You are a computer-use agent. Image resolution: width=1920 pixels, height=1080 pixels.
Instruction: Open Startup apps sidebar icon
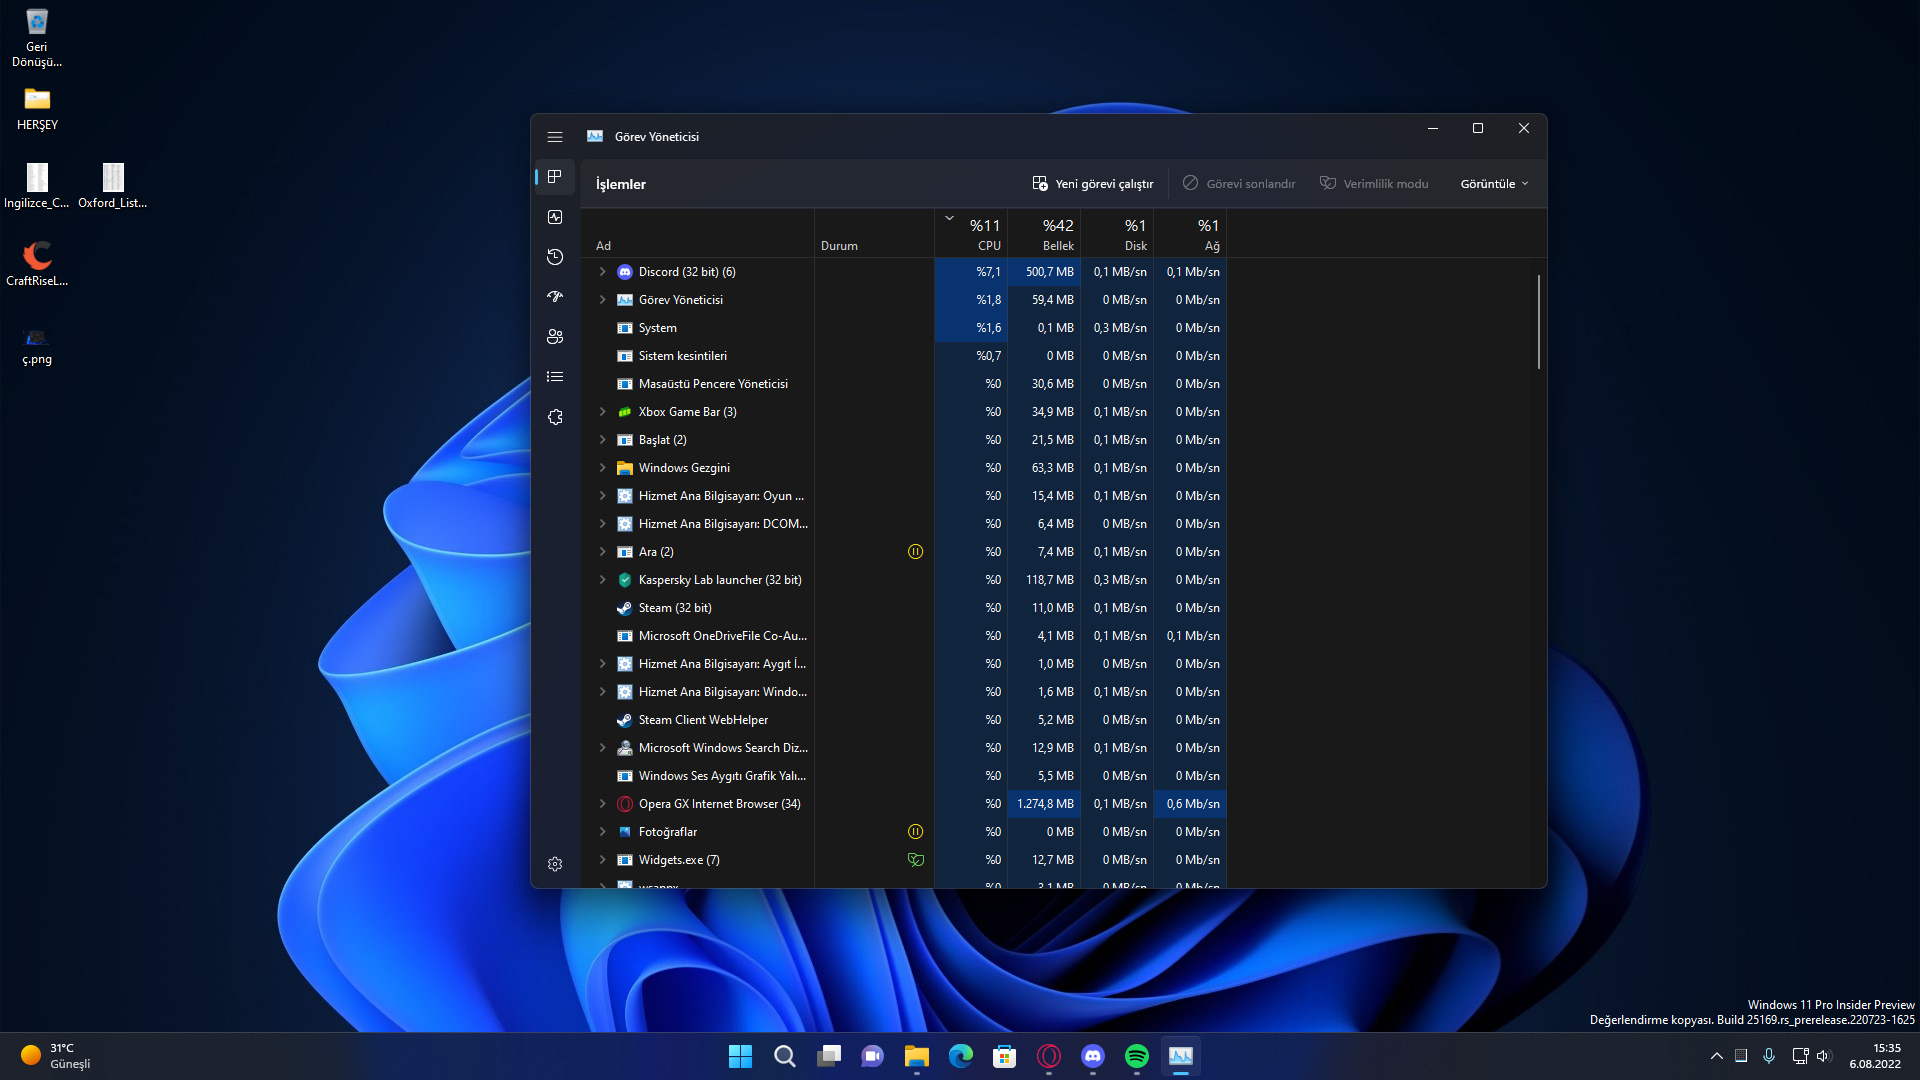coord(555,297)
